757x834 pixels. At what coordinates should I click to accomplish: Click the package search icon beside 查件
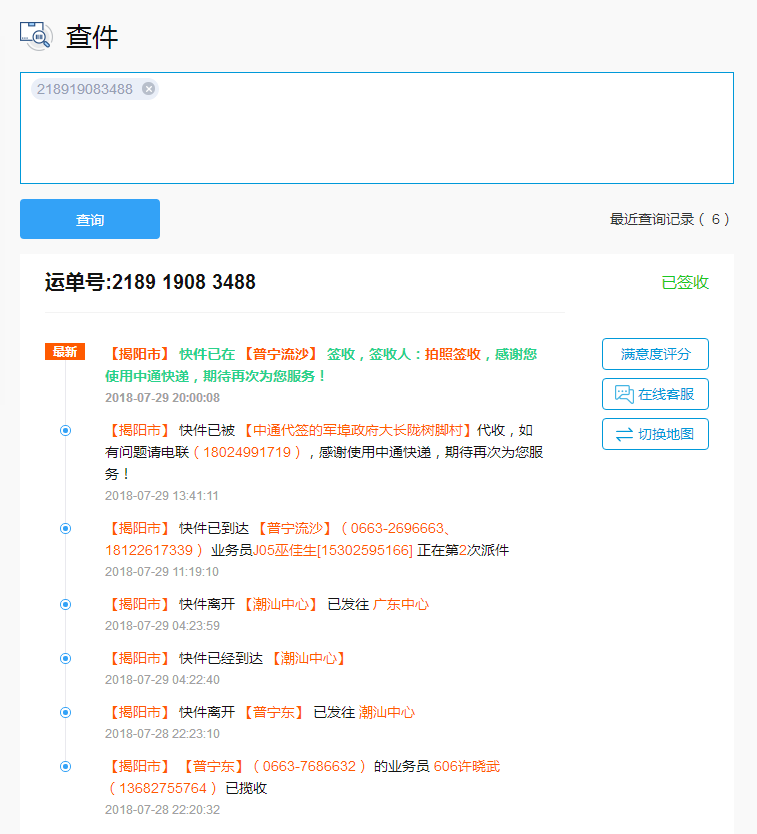pos(36,36)
